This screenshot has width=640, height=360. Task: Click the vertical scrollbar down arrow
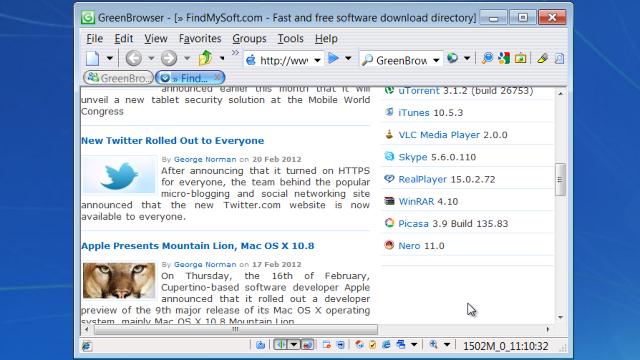click(x=560, y=317)
